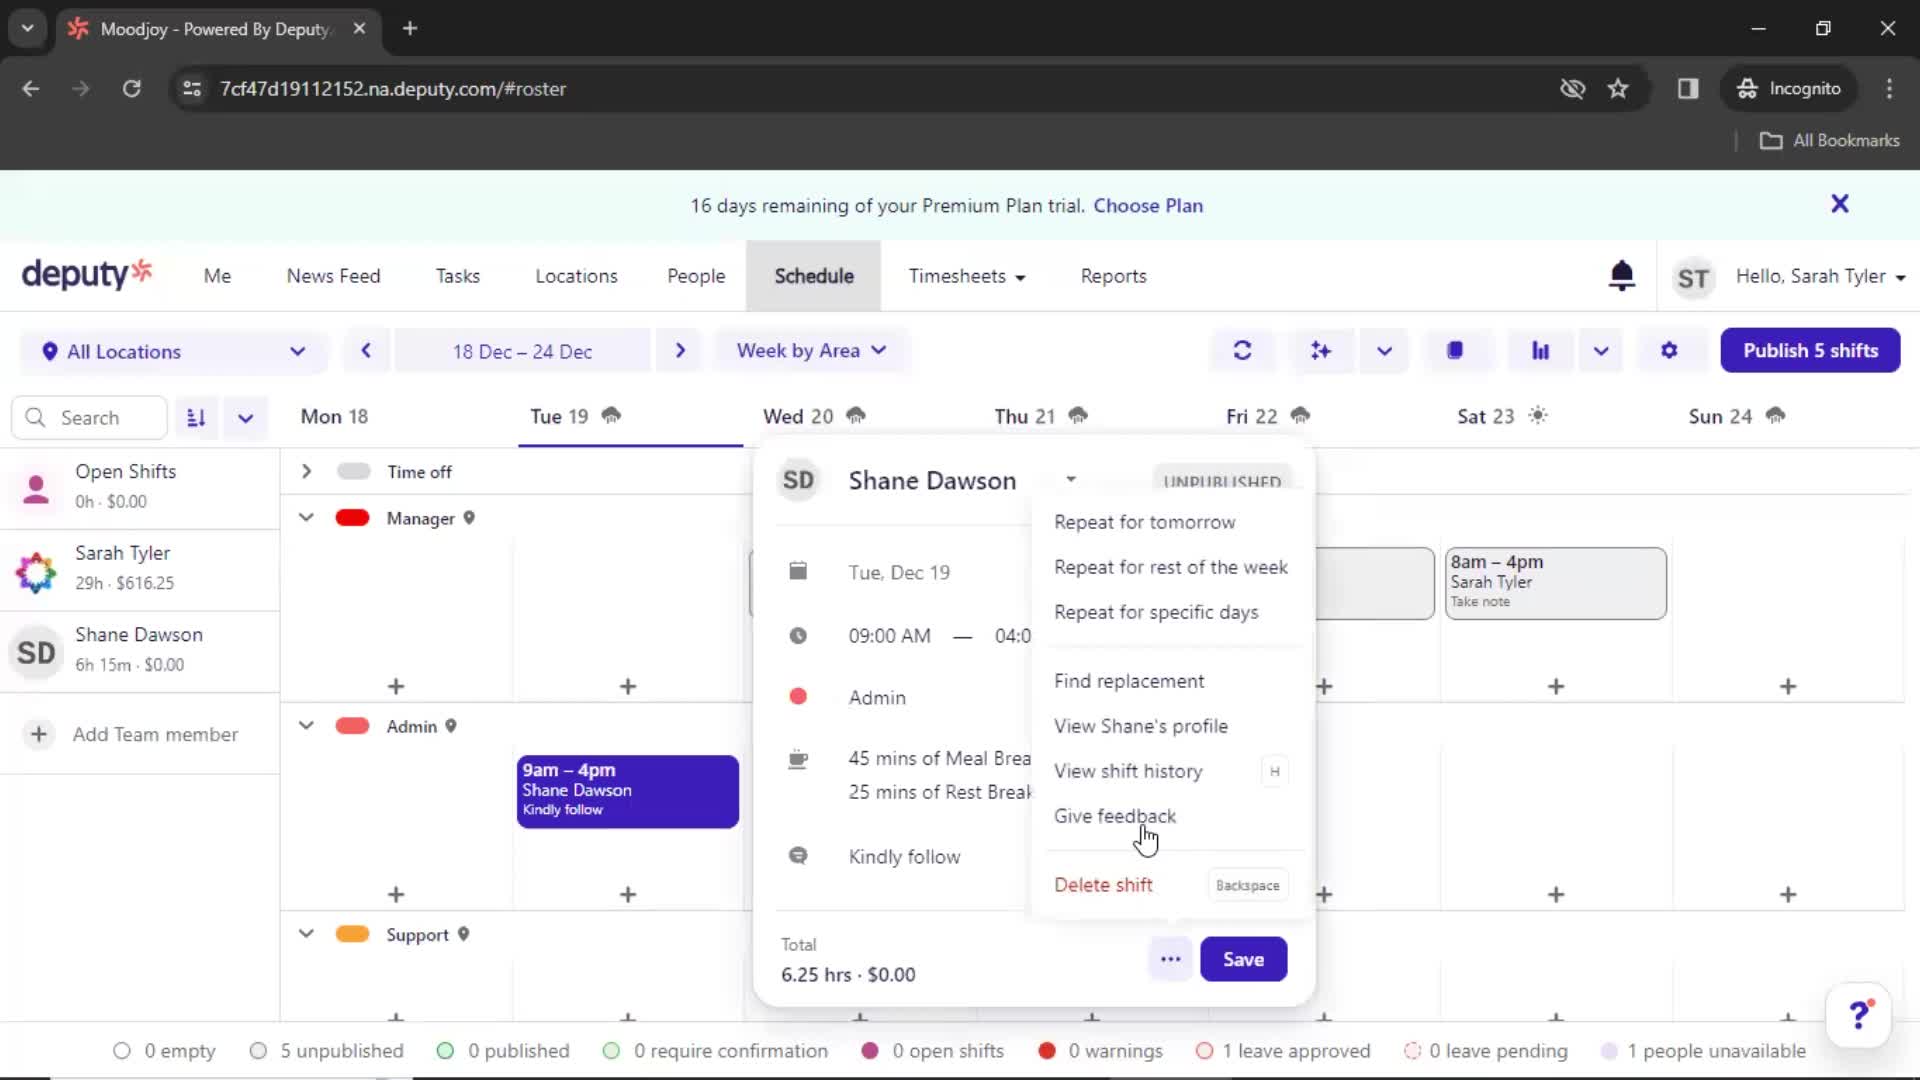Click the bar chart reports icon

pyautogui.click(x=1540, y=351)
